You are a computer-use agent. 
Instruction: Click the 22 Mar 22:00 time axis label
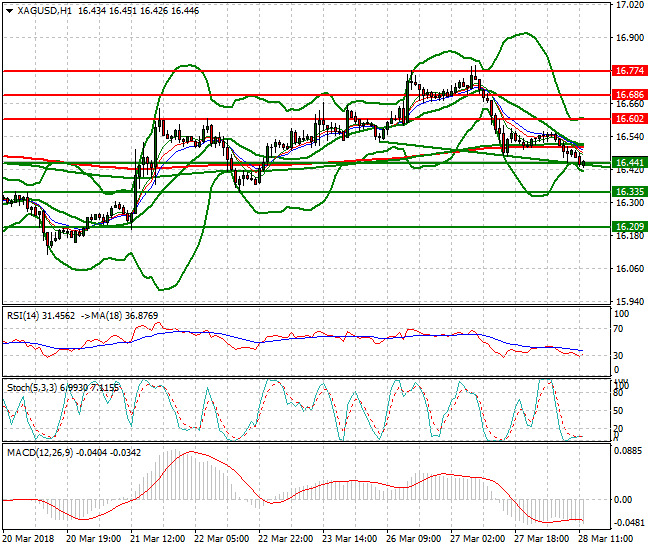click(286, 539)
